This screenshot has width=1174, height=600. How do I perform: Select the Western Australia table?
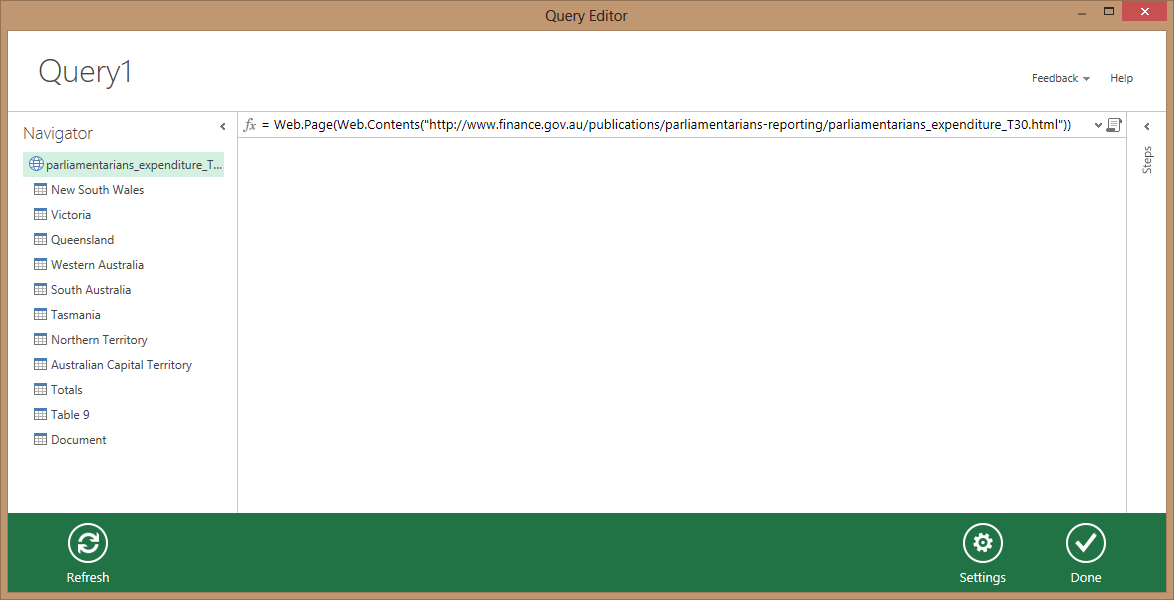[97, 265]
